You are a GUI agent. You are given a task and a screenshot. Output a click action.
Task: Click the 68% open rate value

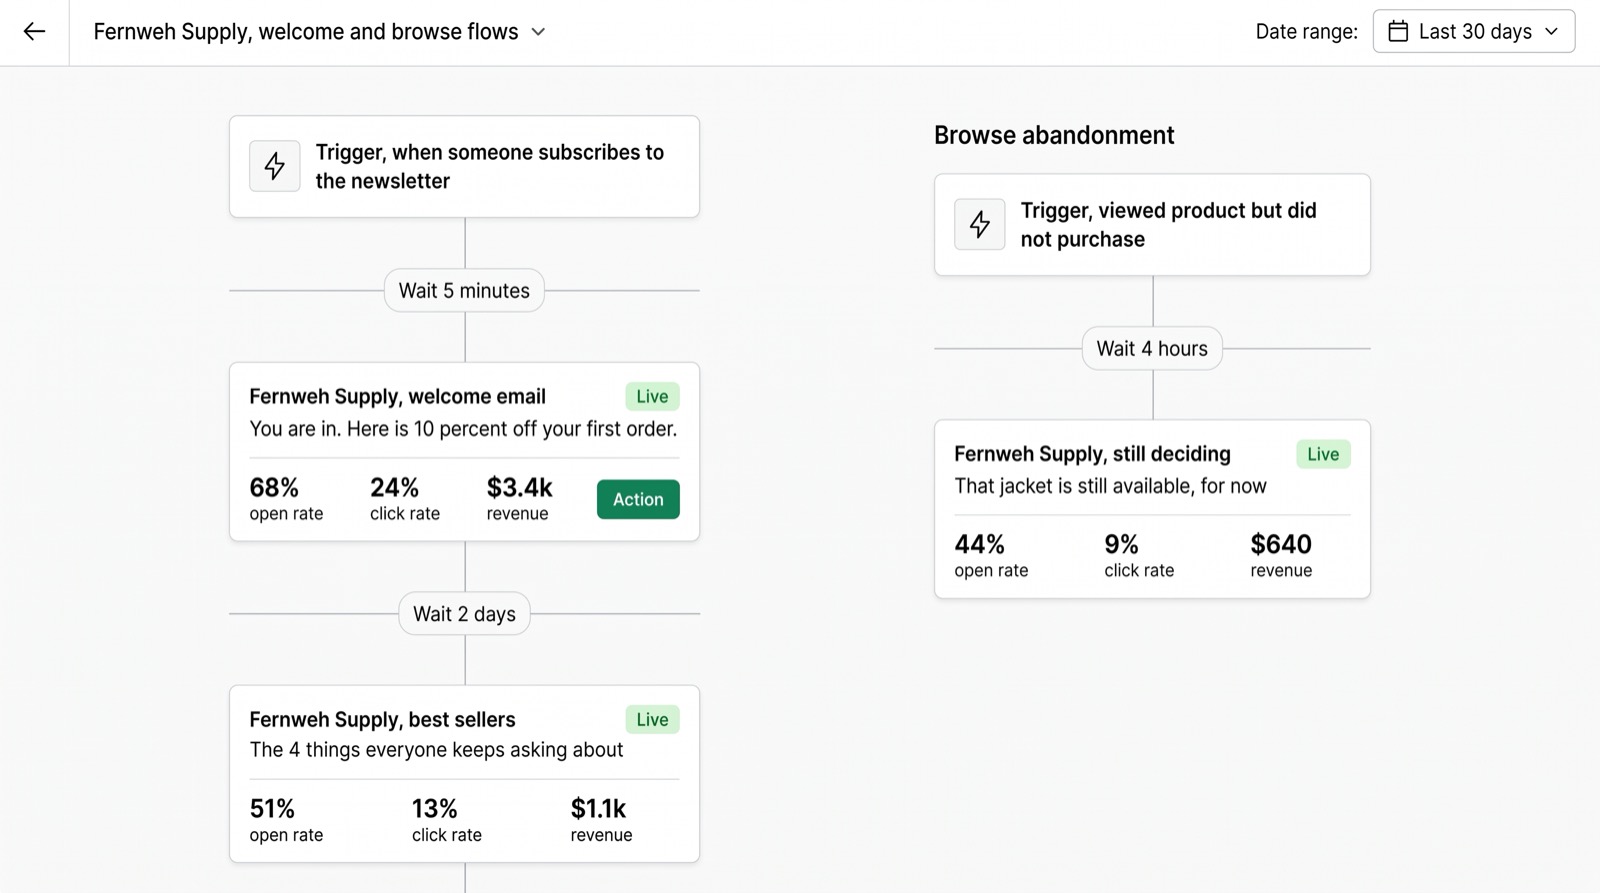[274, 488]
